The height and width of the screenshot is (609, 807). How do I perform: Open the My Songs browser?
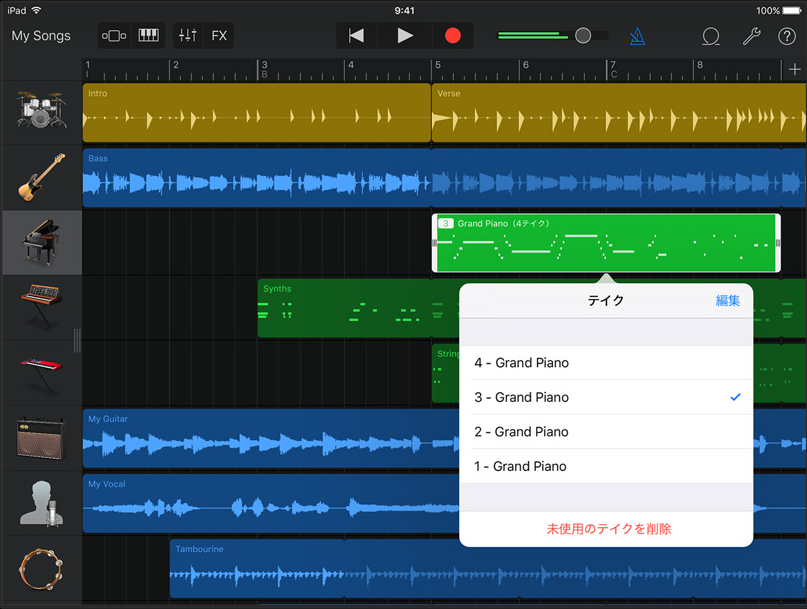[x=41, y=36]
